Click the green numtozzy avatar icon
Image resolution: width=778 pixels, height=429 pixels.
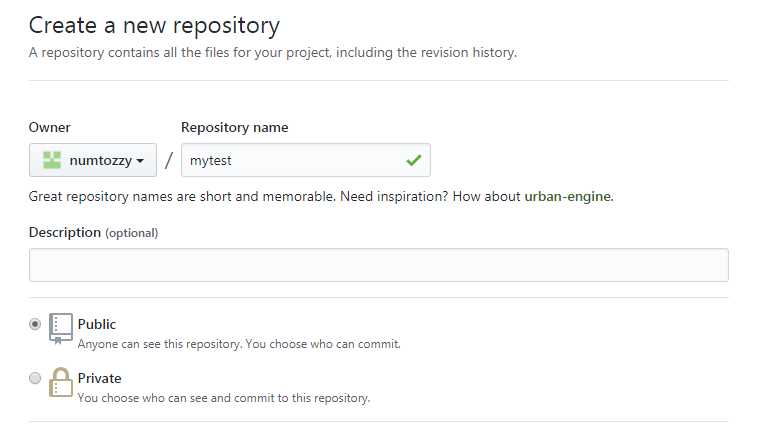tap(52, 160)
